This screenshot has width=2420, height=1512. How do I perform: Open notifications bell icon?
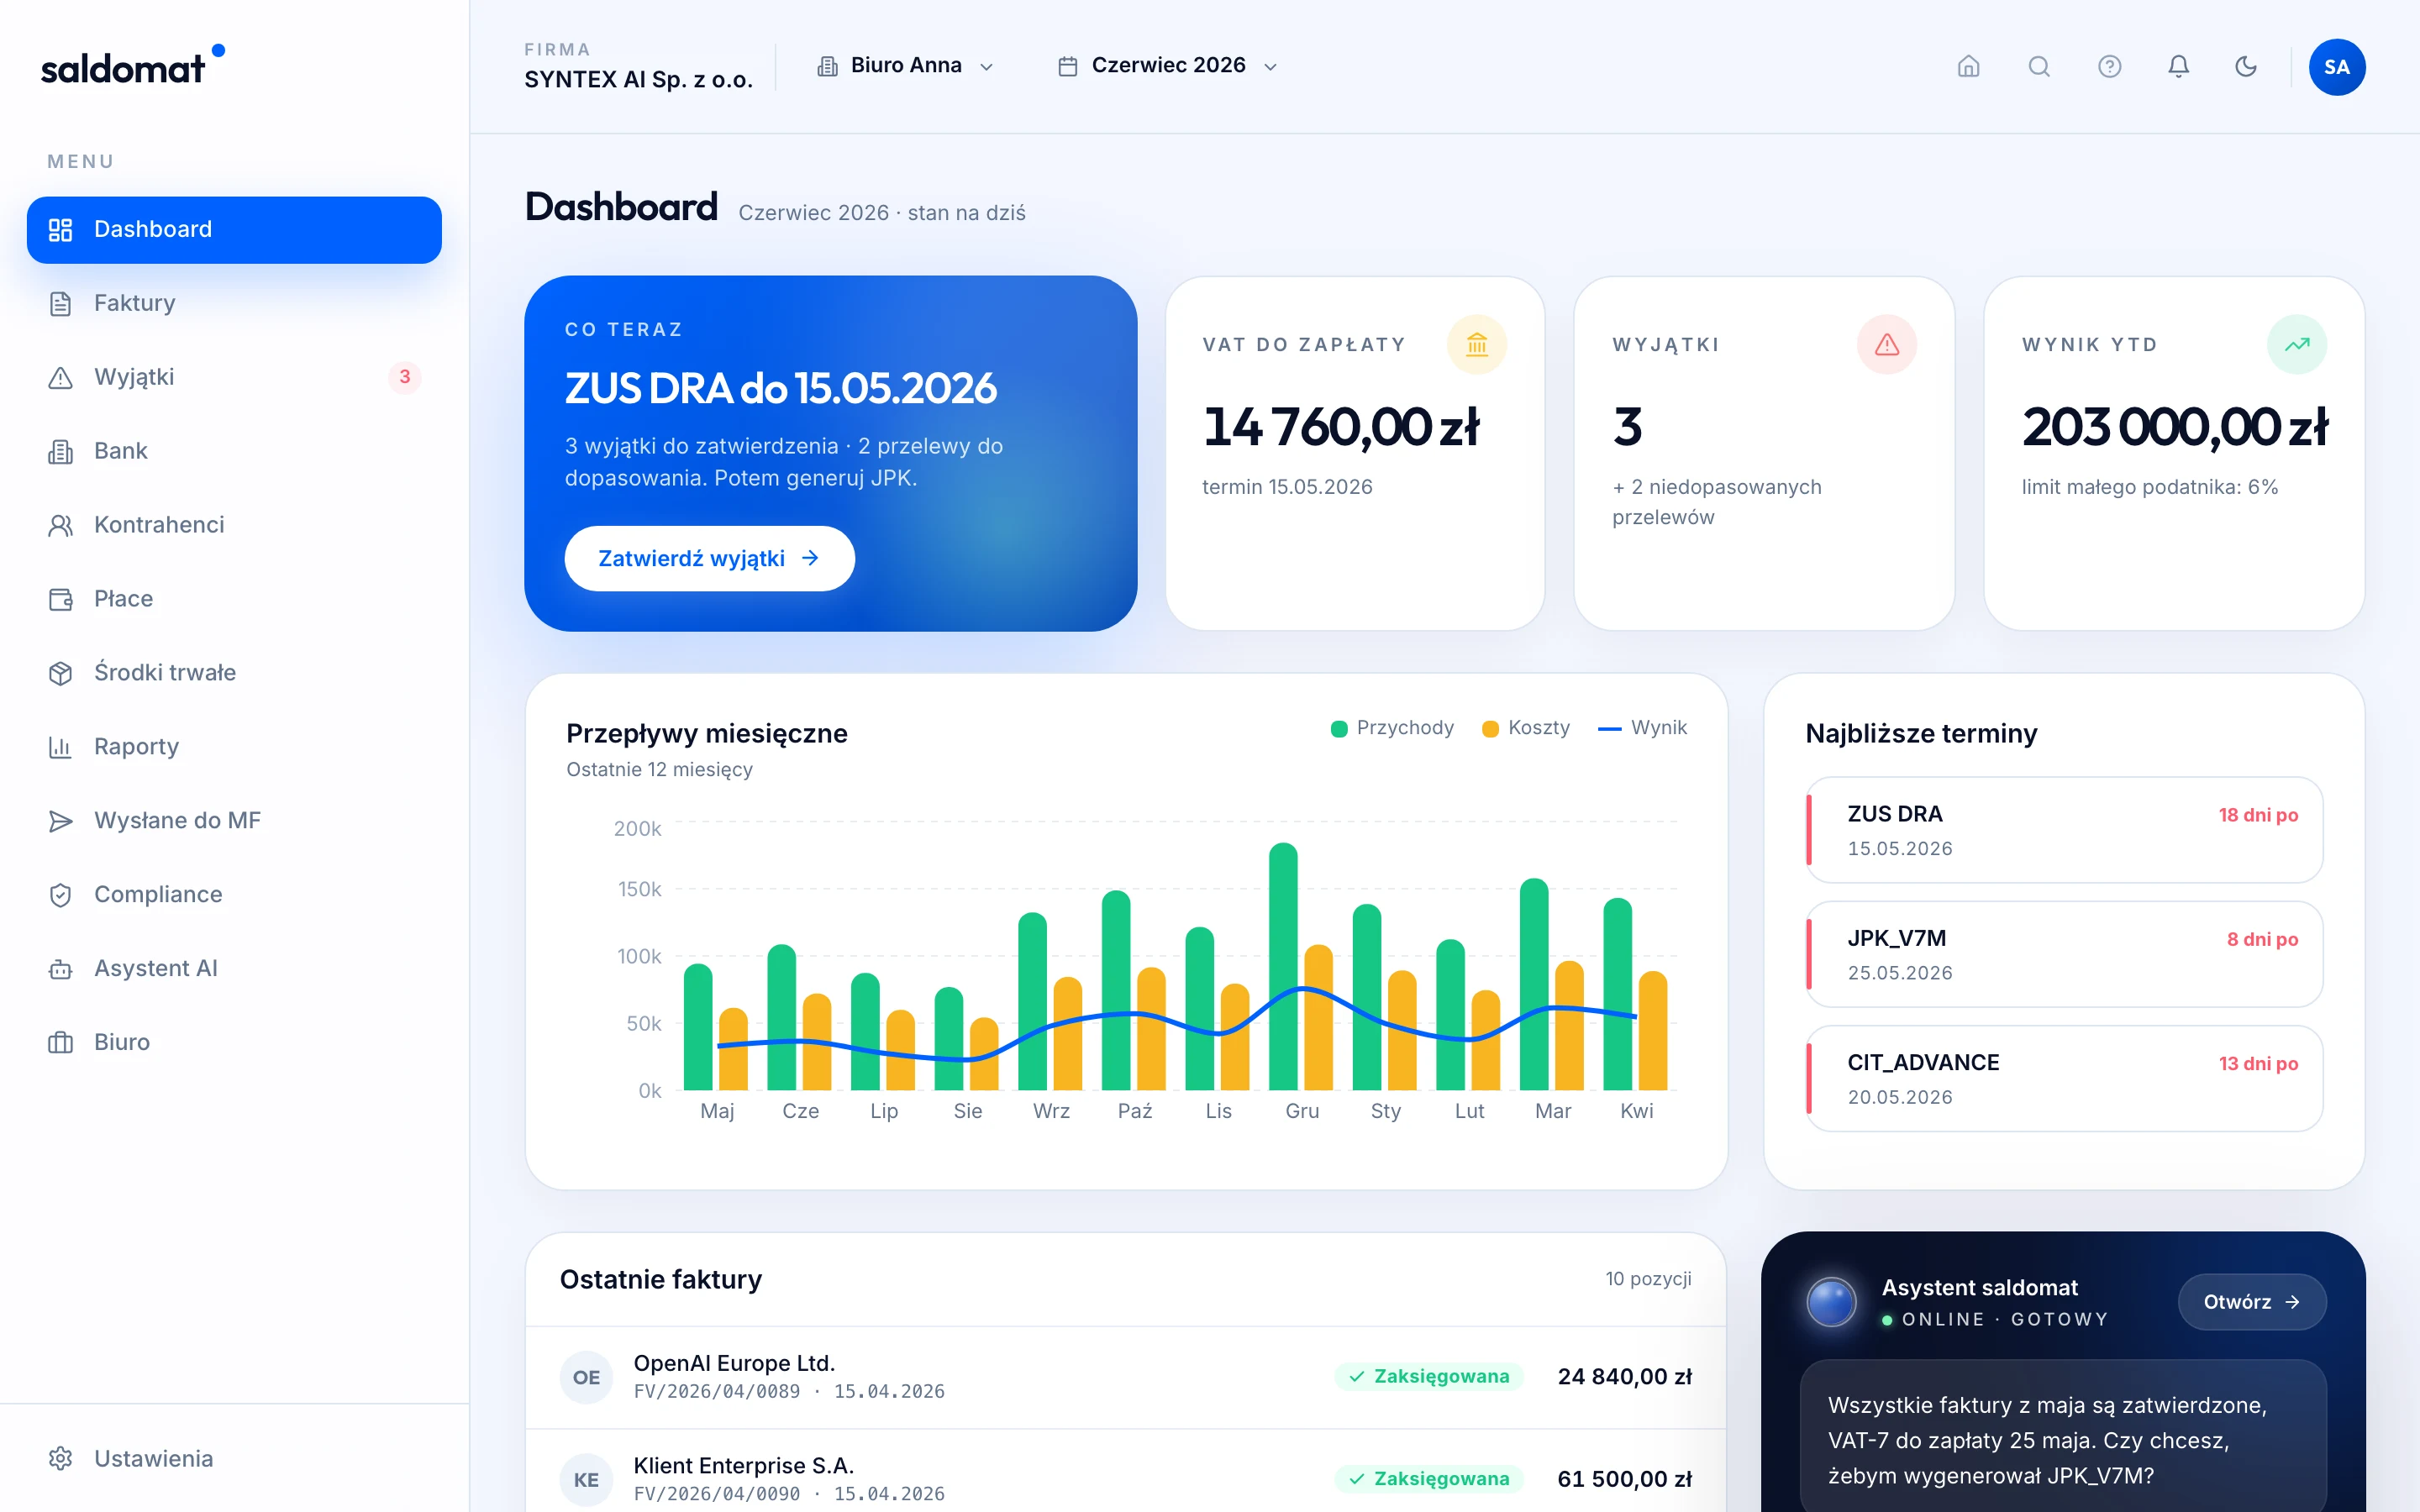[x=2178, y=66]
